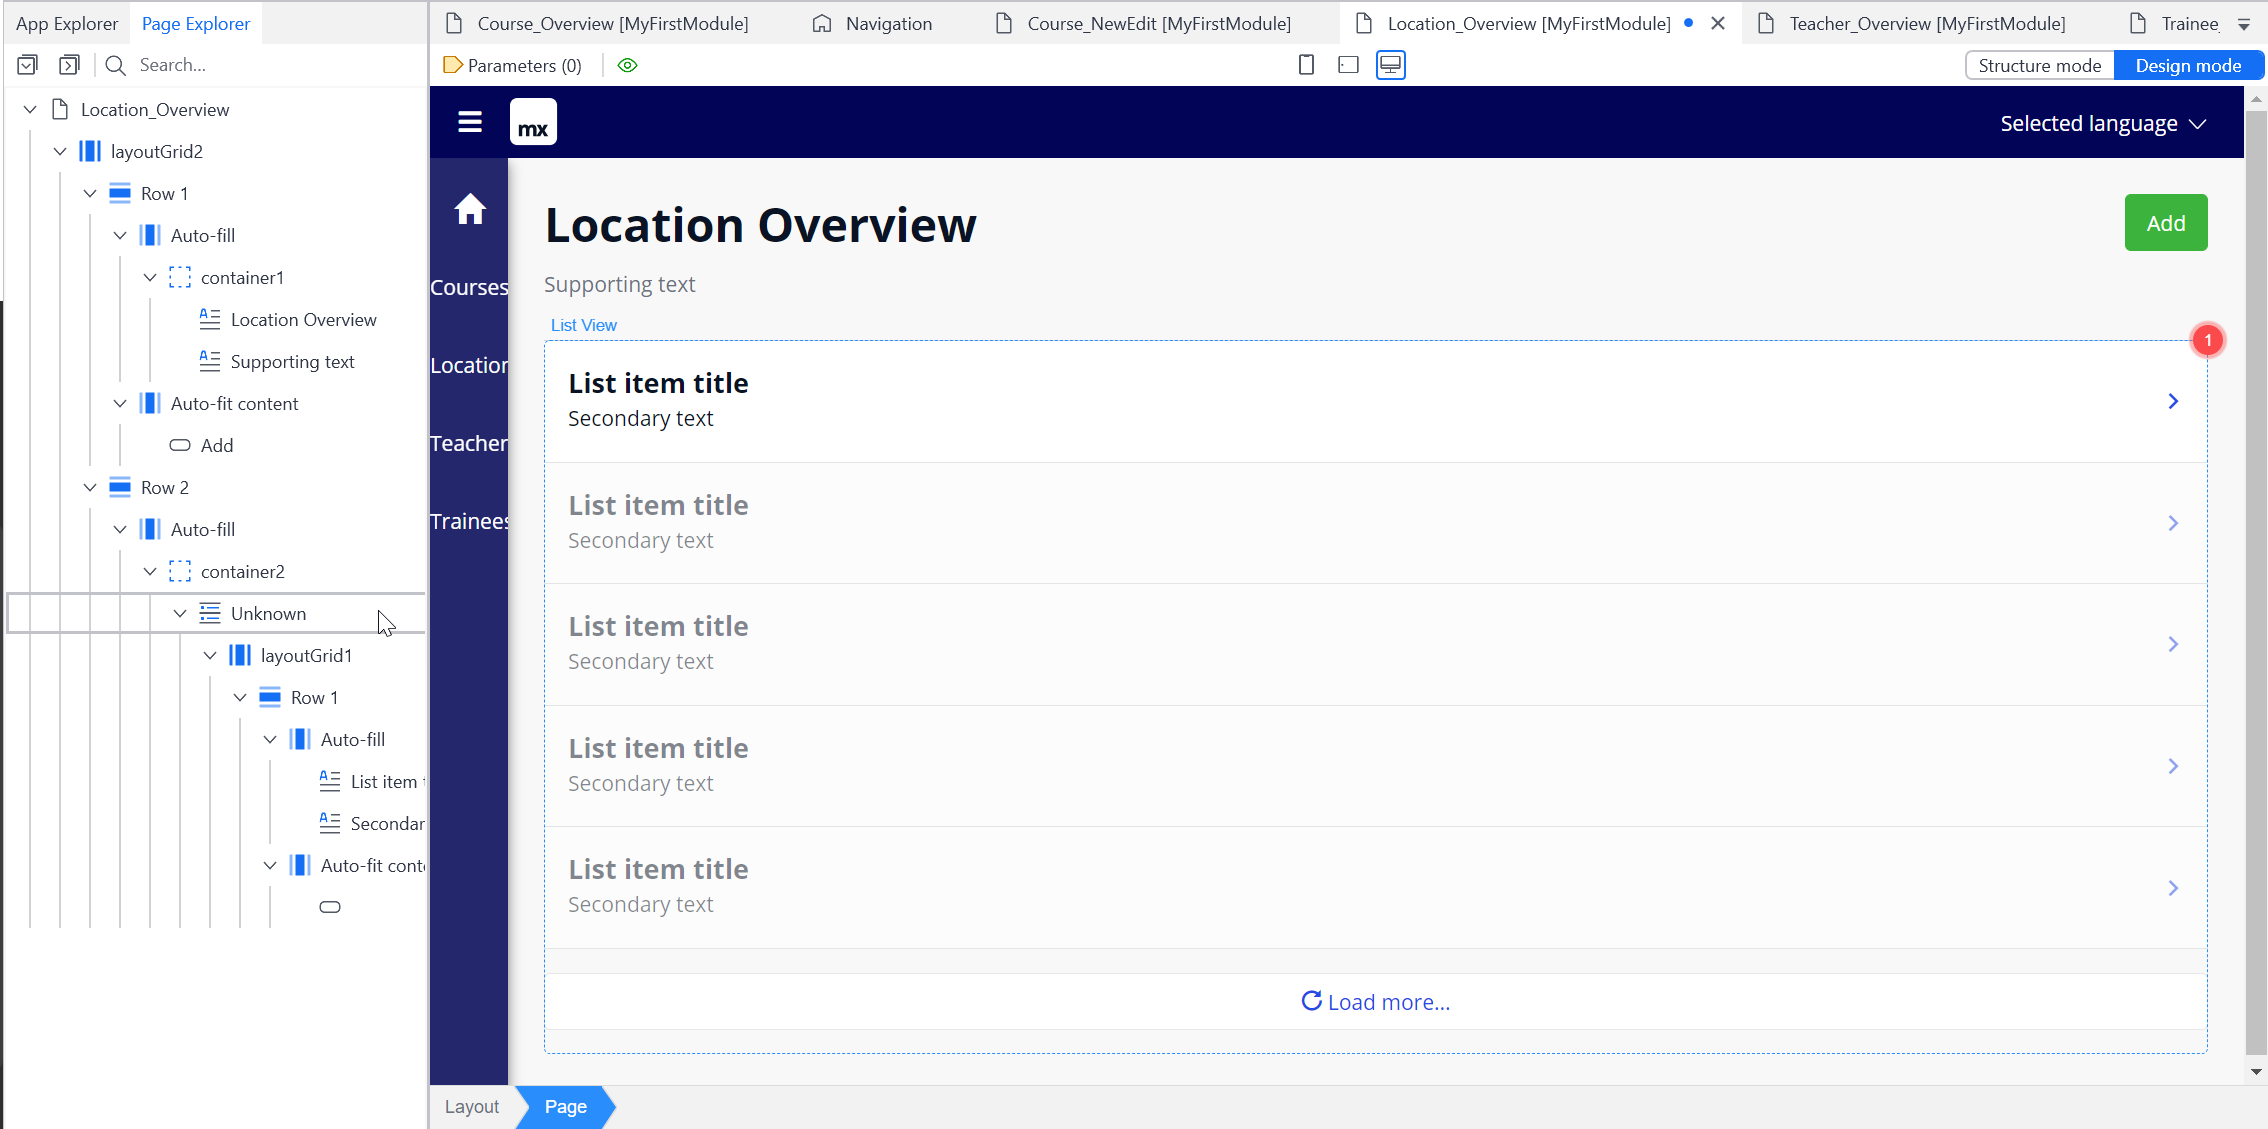Image resolution: width=2268 pixels, height=1129 pixels.
Task: Toggle the green eye visibility icon
Action: 627,65
